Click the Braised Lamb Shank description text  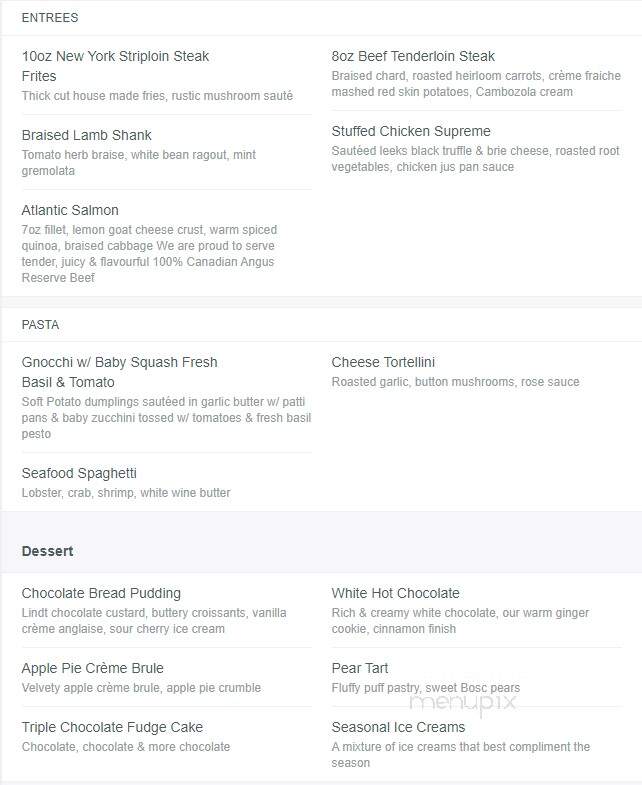point(139,163)
